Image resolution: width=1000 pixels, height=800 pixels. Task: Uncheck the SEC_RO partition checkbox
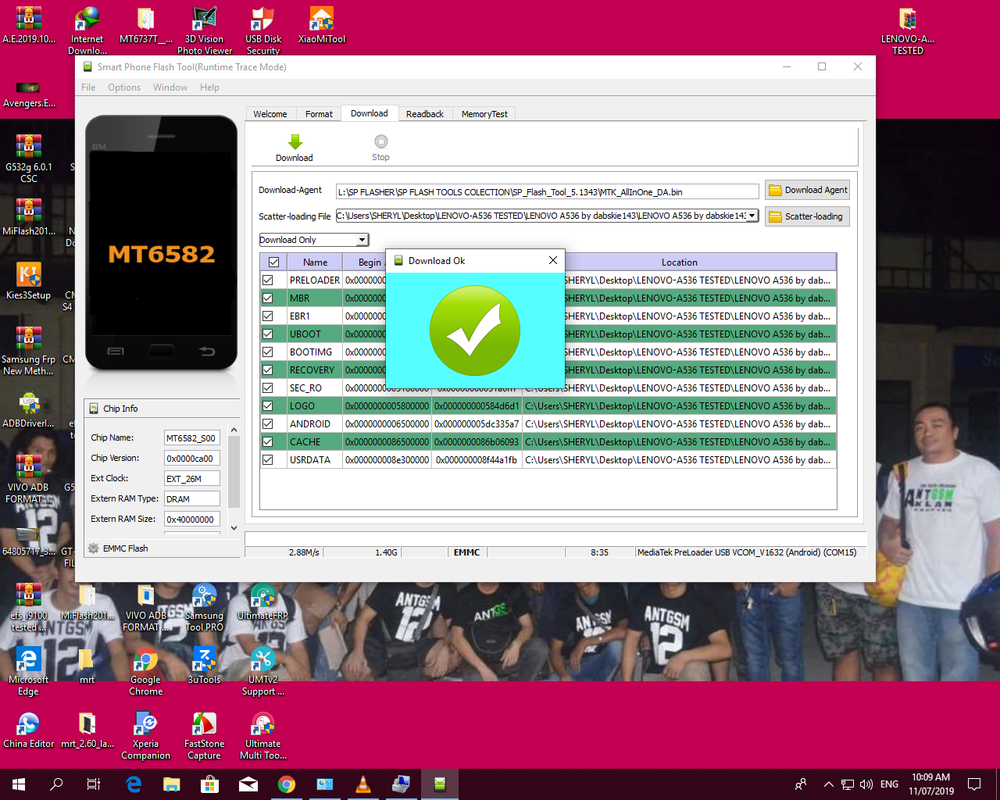click(268, 388)
